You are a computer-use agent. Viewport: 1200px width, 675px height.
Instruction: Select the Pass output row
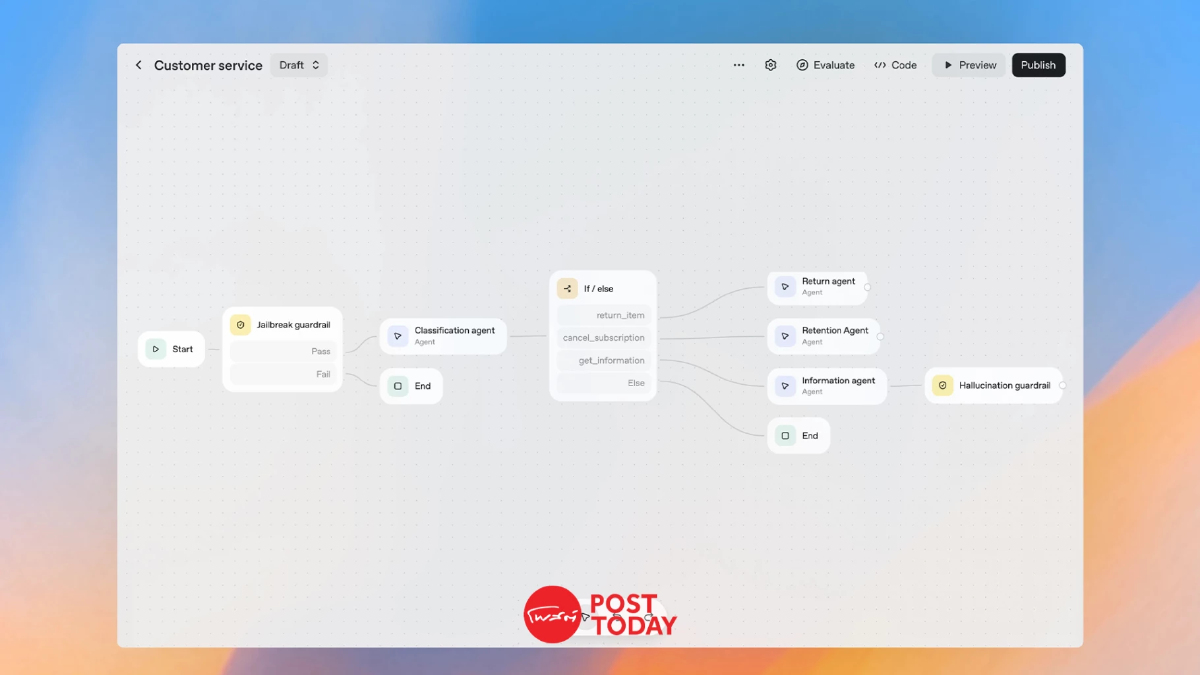[x=283, y=351]
